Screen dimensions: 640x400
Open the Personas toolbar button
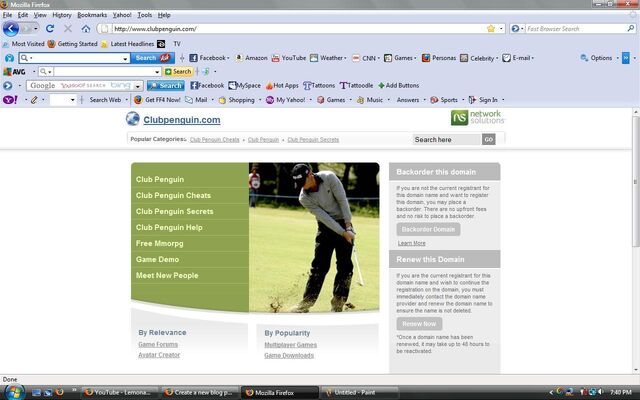click(439, 58)
